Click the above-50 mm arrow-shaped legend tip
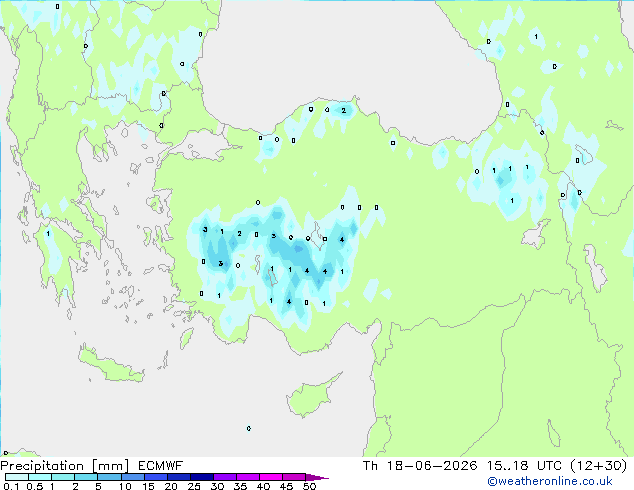 (317, 477)
